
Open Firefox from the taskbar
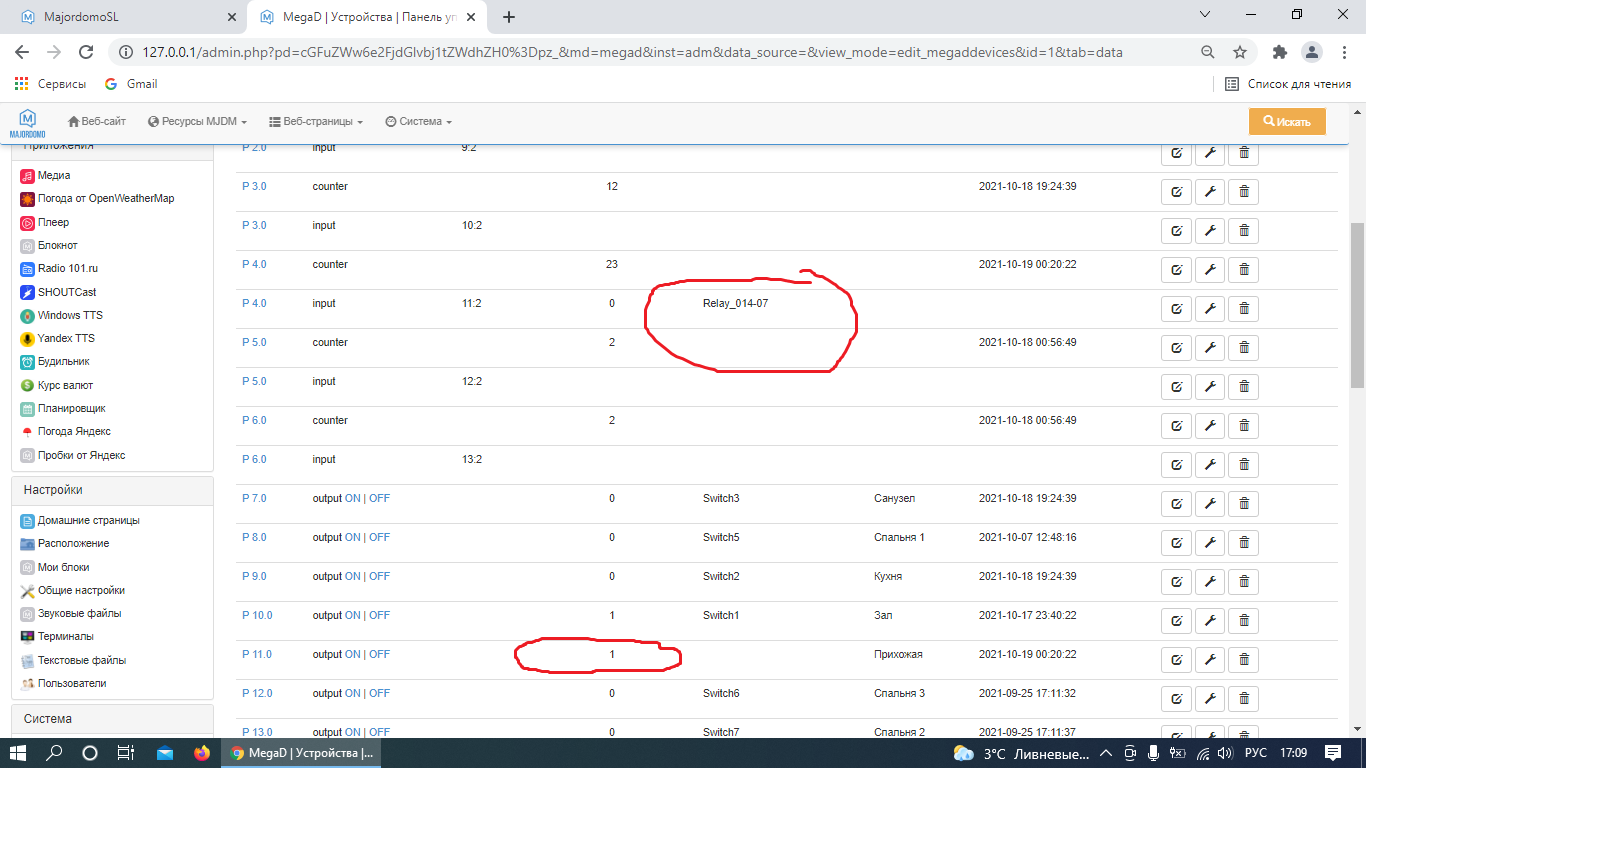coord(202,753)
